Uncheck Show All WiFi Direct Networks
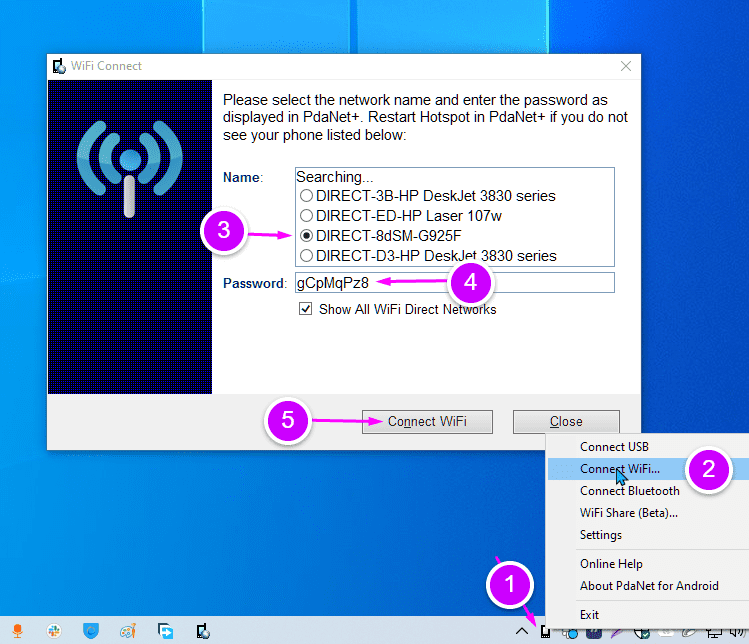 click(306, 309)
